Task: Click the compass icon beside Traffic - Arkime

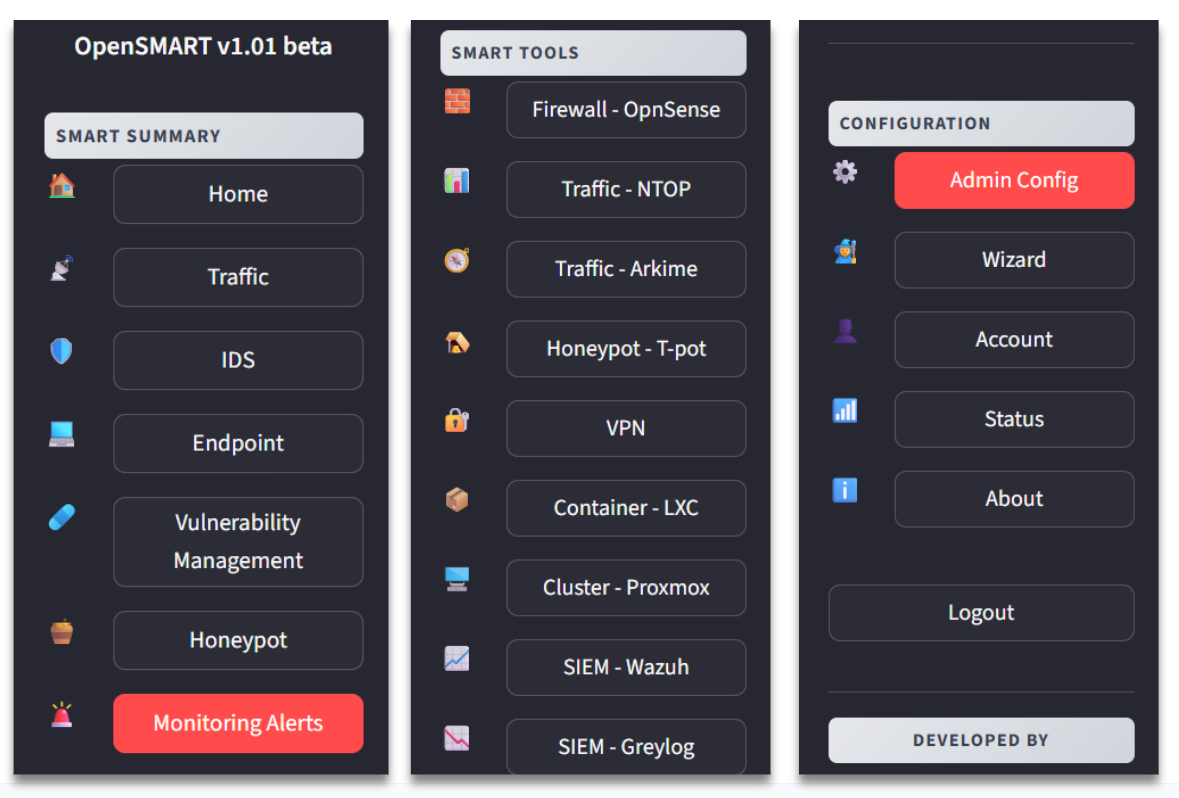Action: point(457,261)
